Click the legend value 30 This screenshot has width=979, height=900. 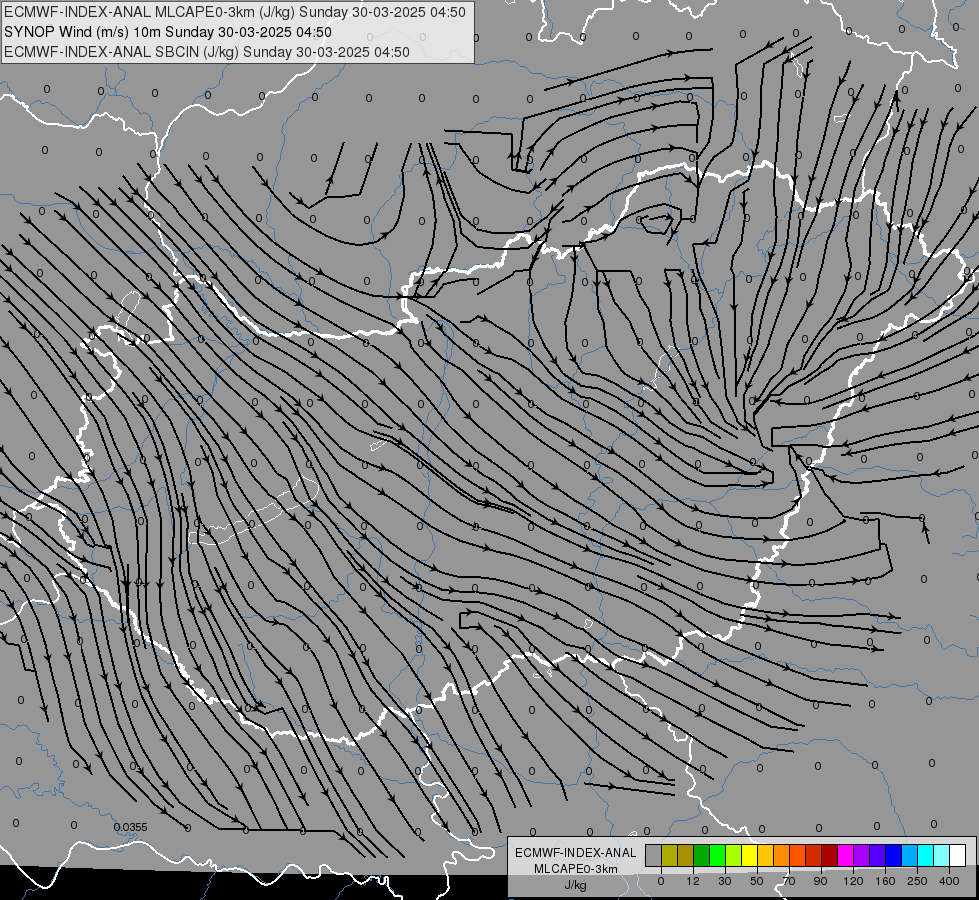[725, 881]
